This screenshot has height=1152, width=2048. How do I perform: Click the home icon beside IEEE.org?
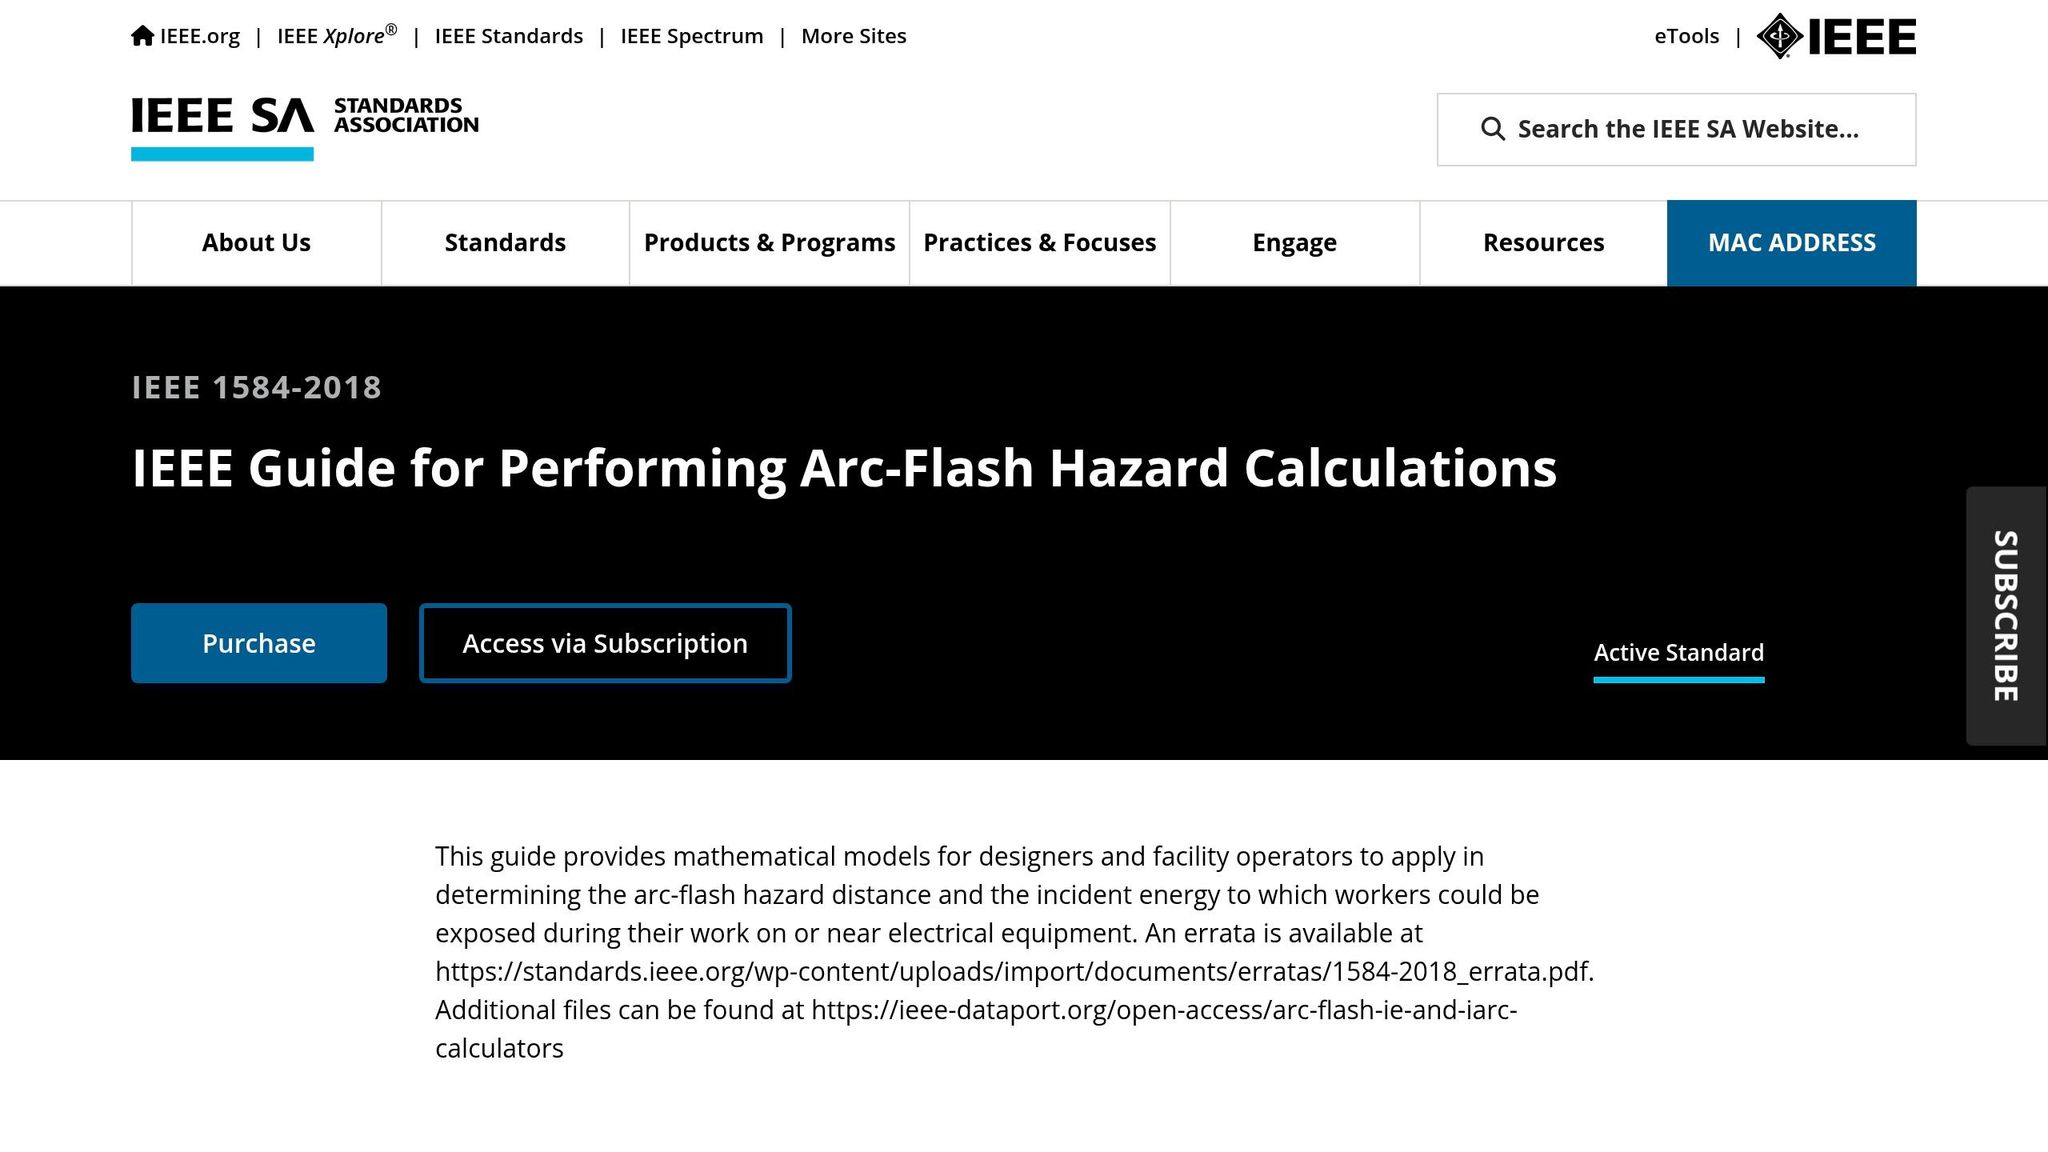pos(143,36)
